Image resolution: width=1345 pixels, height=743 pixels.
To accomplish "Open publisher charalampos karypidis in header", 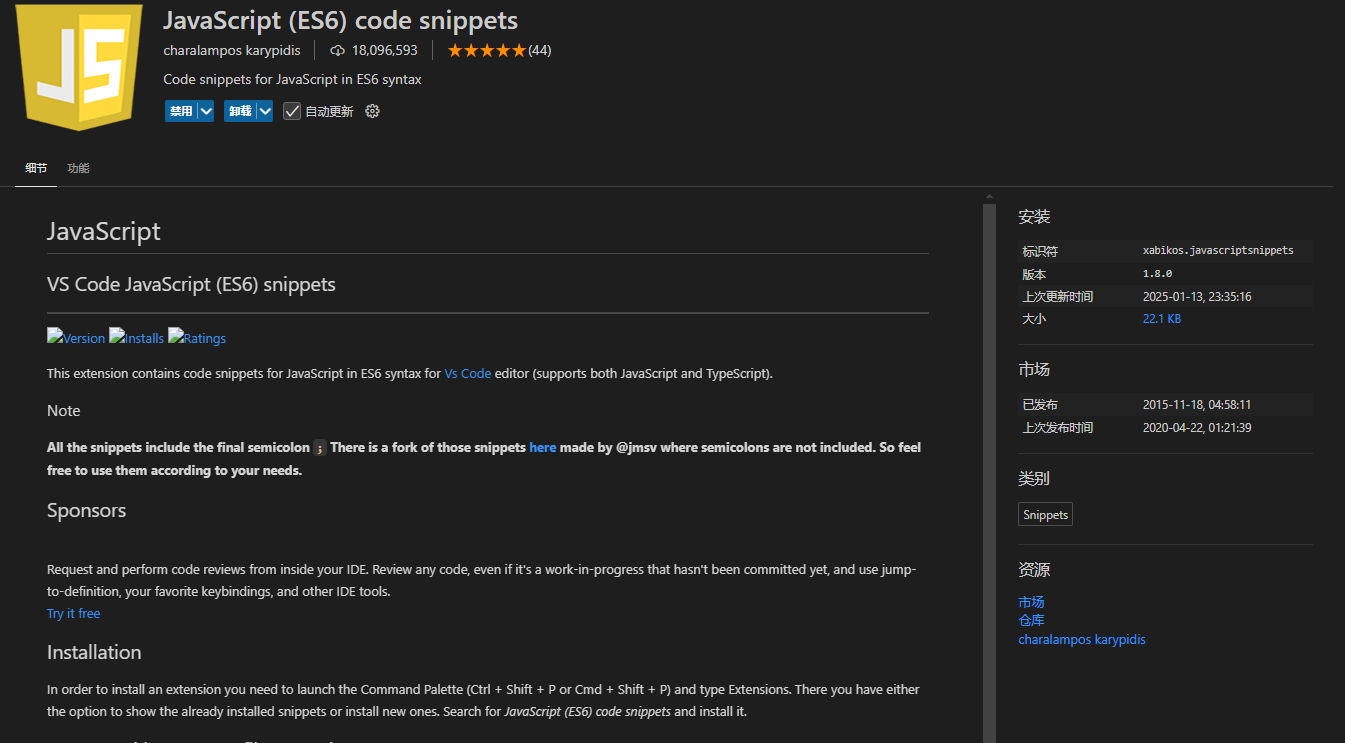I will click(x=232, y=50).
